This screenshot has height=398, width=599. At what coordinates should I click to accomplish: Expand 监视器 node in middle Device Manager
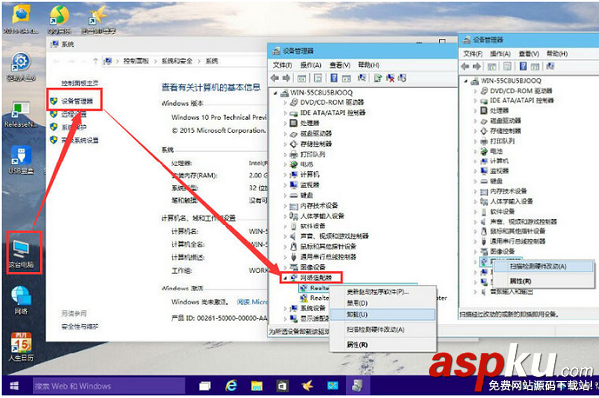[285, 185]
